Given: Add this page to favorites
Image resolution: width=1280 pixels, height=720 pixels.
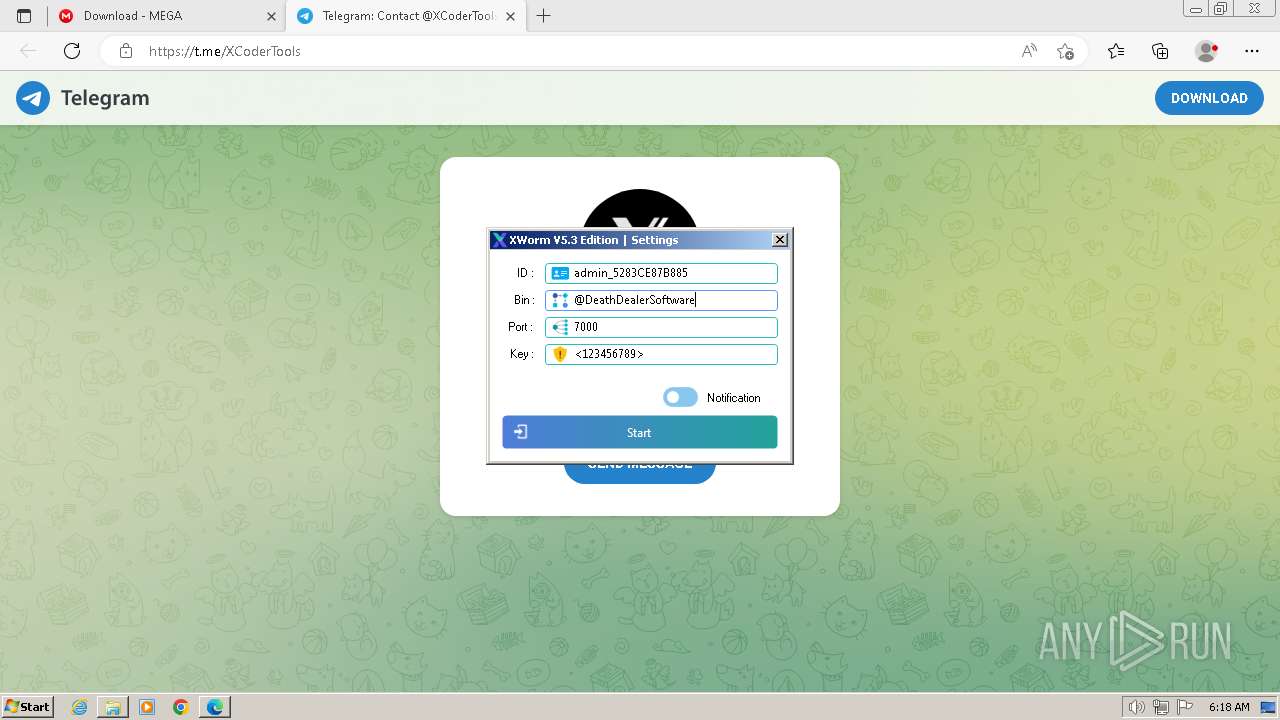Looking at the screenshot, I should tap(1065, 51).
